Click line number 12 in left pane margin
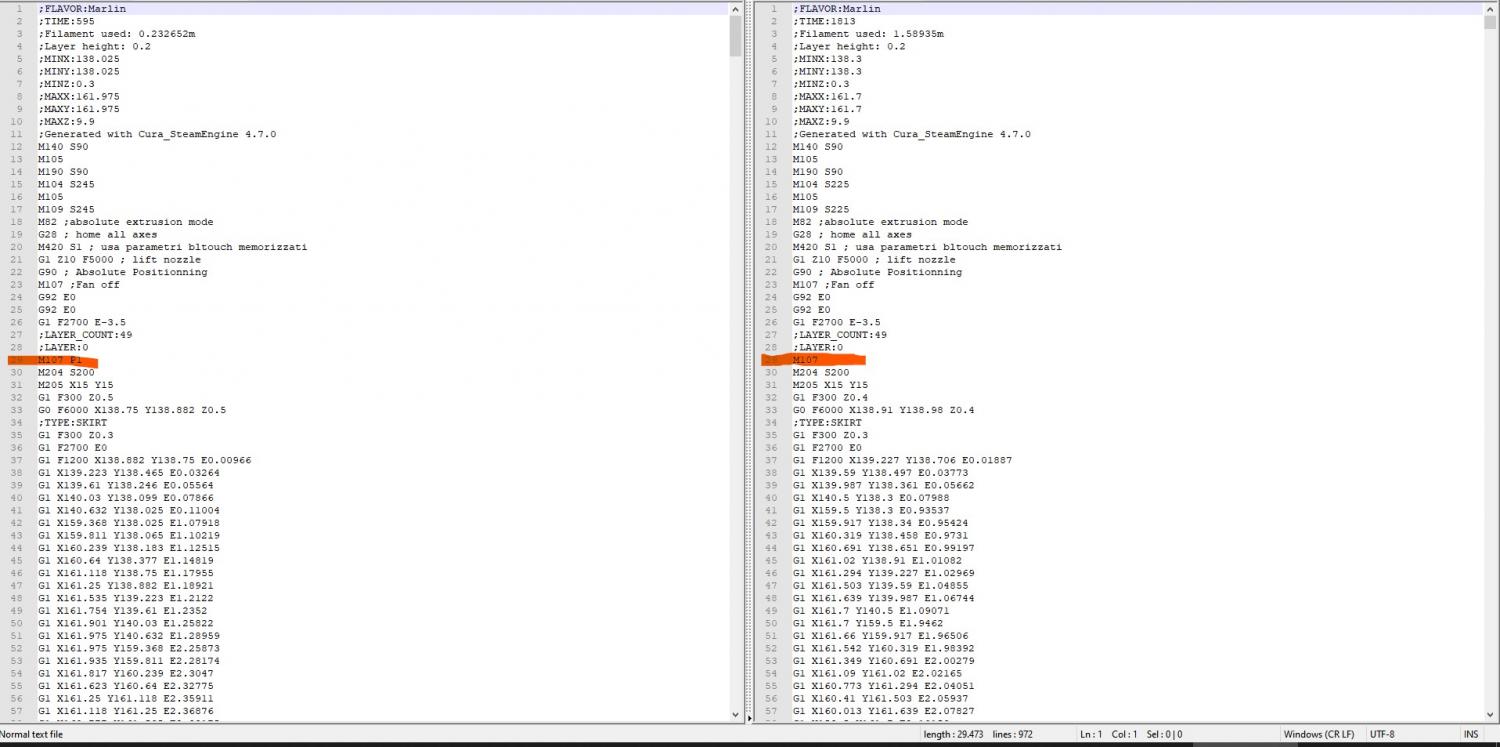Viewport: 1500px width, 747px height. [x=16, y=147]
